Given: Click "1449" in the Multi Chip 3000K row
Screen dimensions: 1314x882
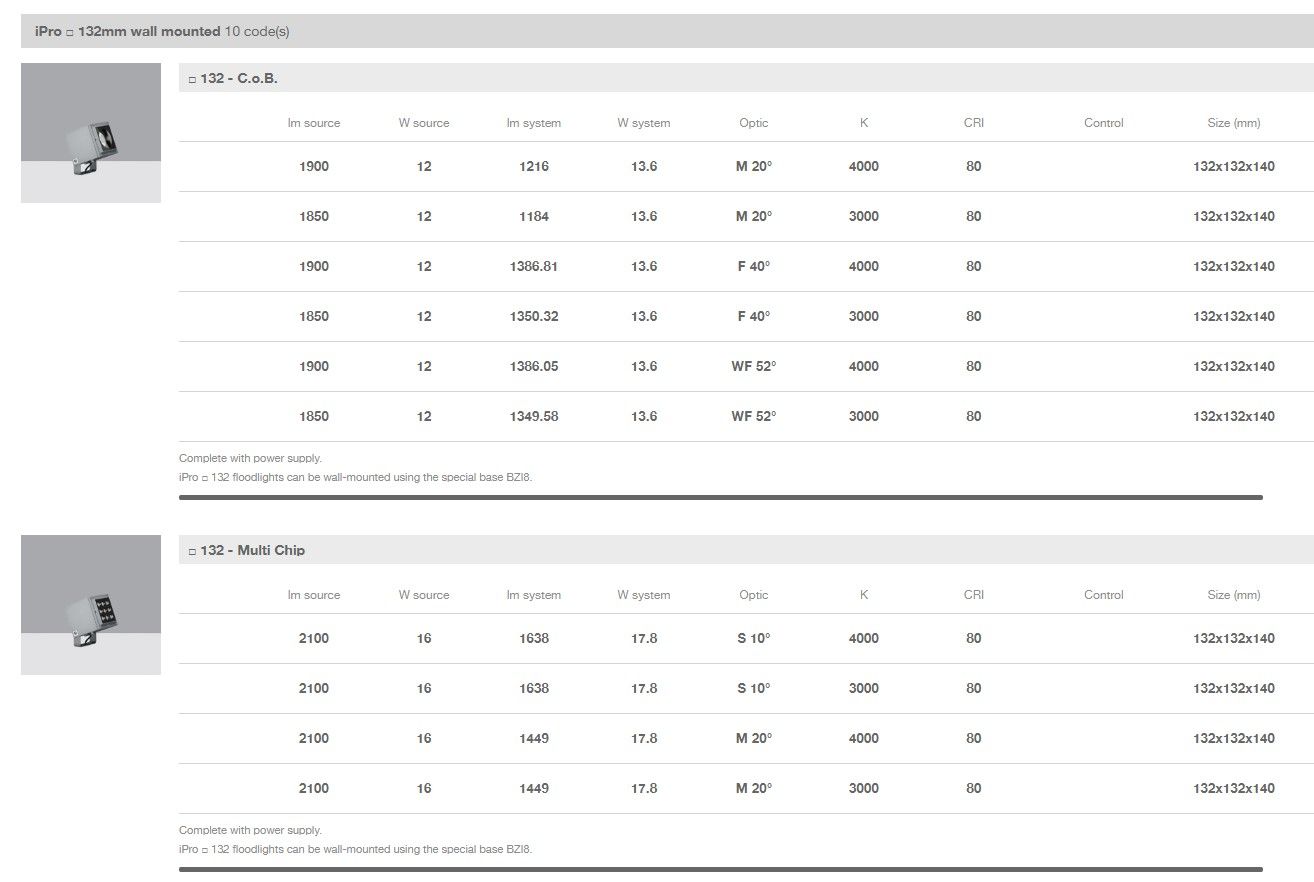Looking at the screenshot, I should coord(534,788).
